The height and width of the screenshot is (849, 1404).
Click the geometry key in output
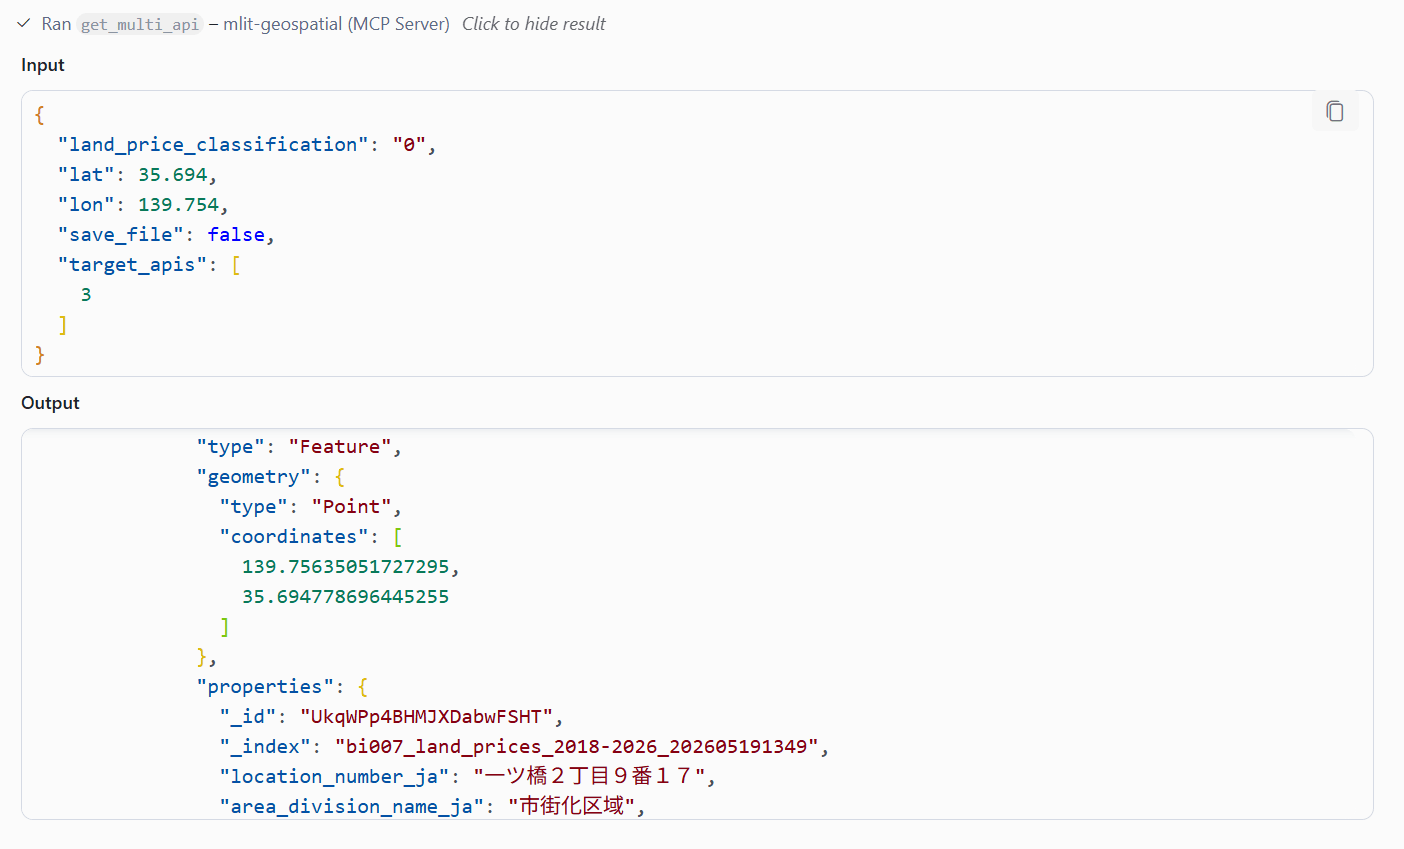(254, 477)
